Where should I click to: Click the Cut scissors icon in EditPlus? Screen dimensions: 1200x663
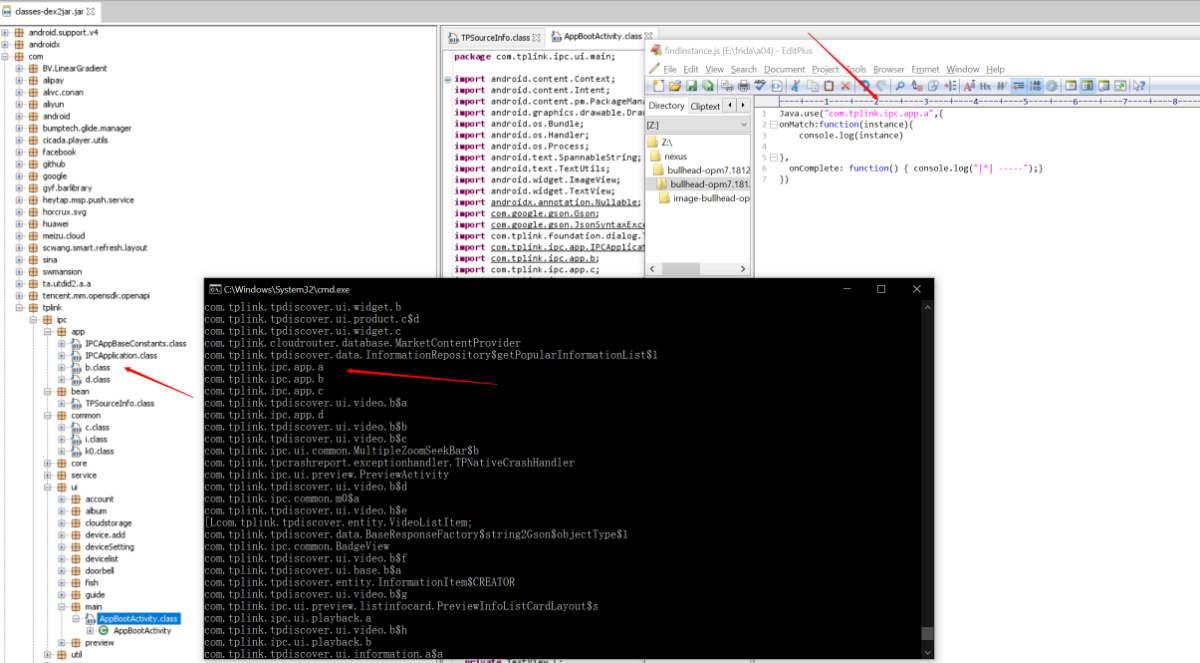coord(796,86)
